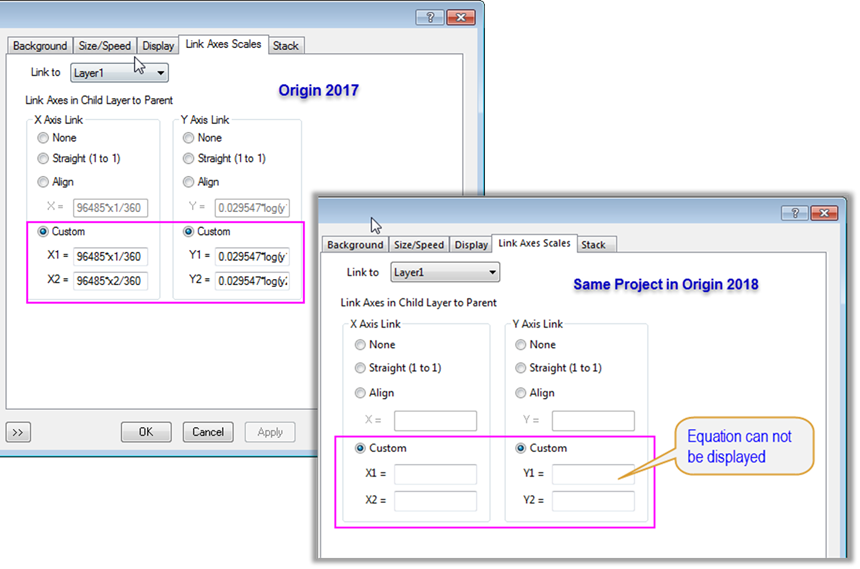Click the Y1 formula field in Origin 2017 dialog
Viewport: 860px width, 569px height.
pyautogui.click(x=252, y=256)
